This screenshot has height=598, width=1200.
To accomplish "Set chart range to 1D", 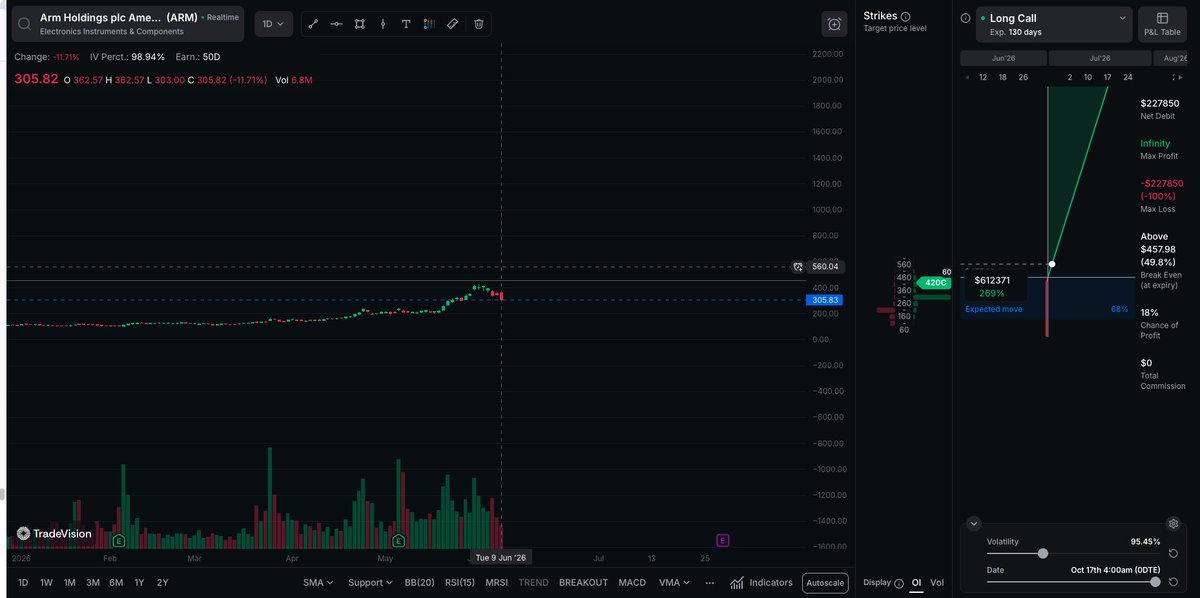I will click(x=23, y=583).
